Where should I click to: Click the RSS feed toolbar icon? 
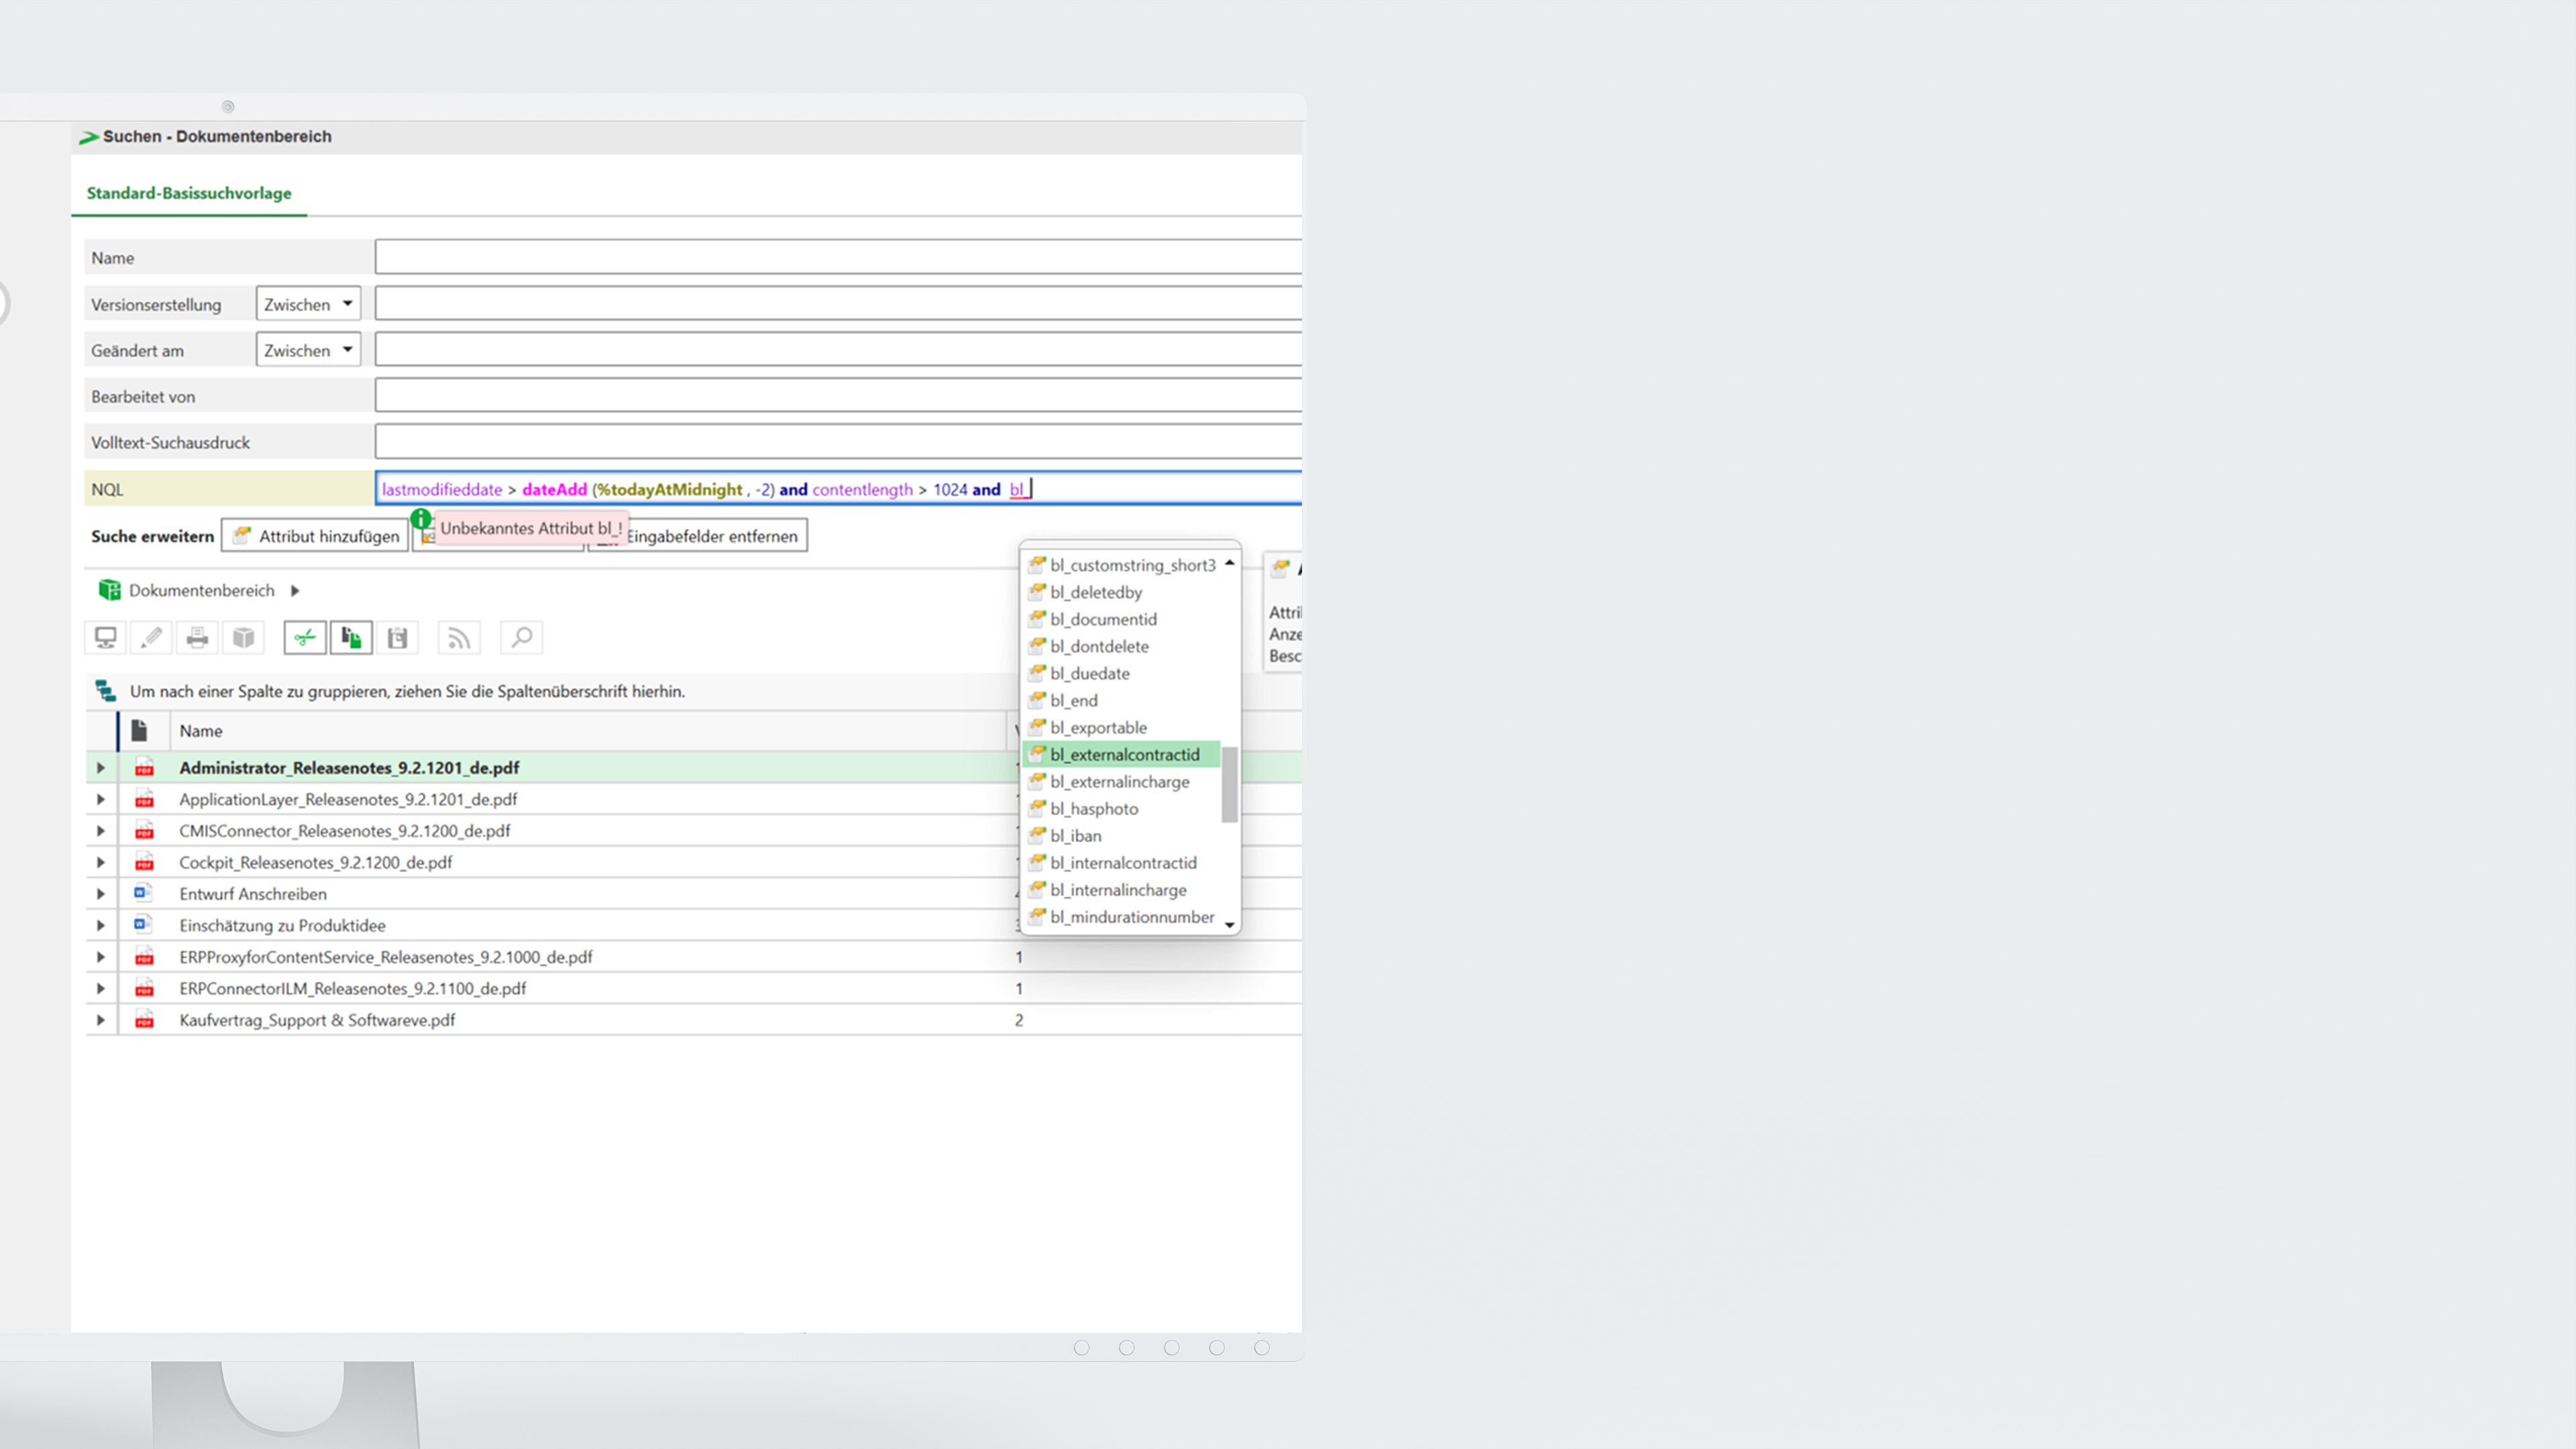(x=459, y=637)
